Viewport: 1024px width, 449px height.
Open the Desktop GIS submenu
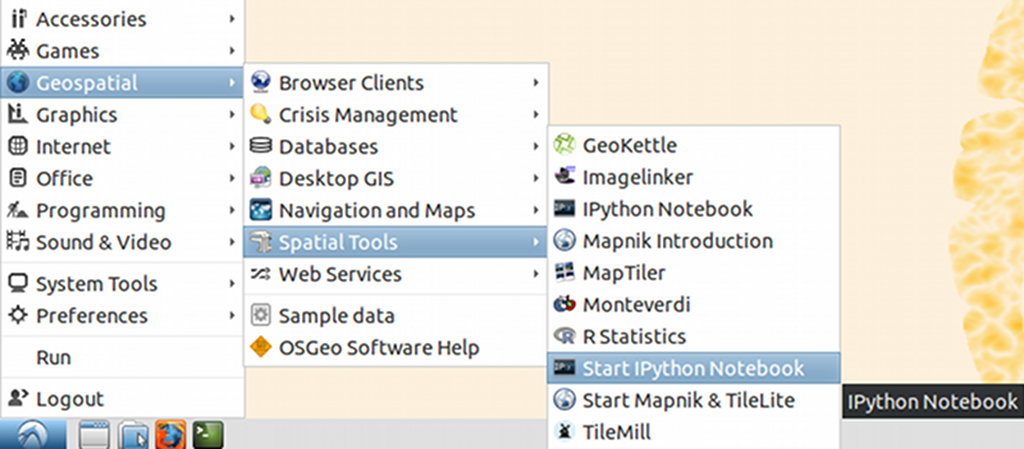336,179
